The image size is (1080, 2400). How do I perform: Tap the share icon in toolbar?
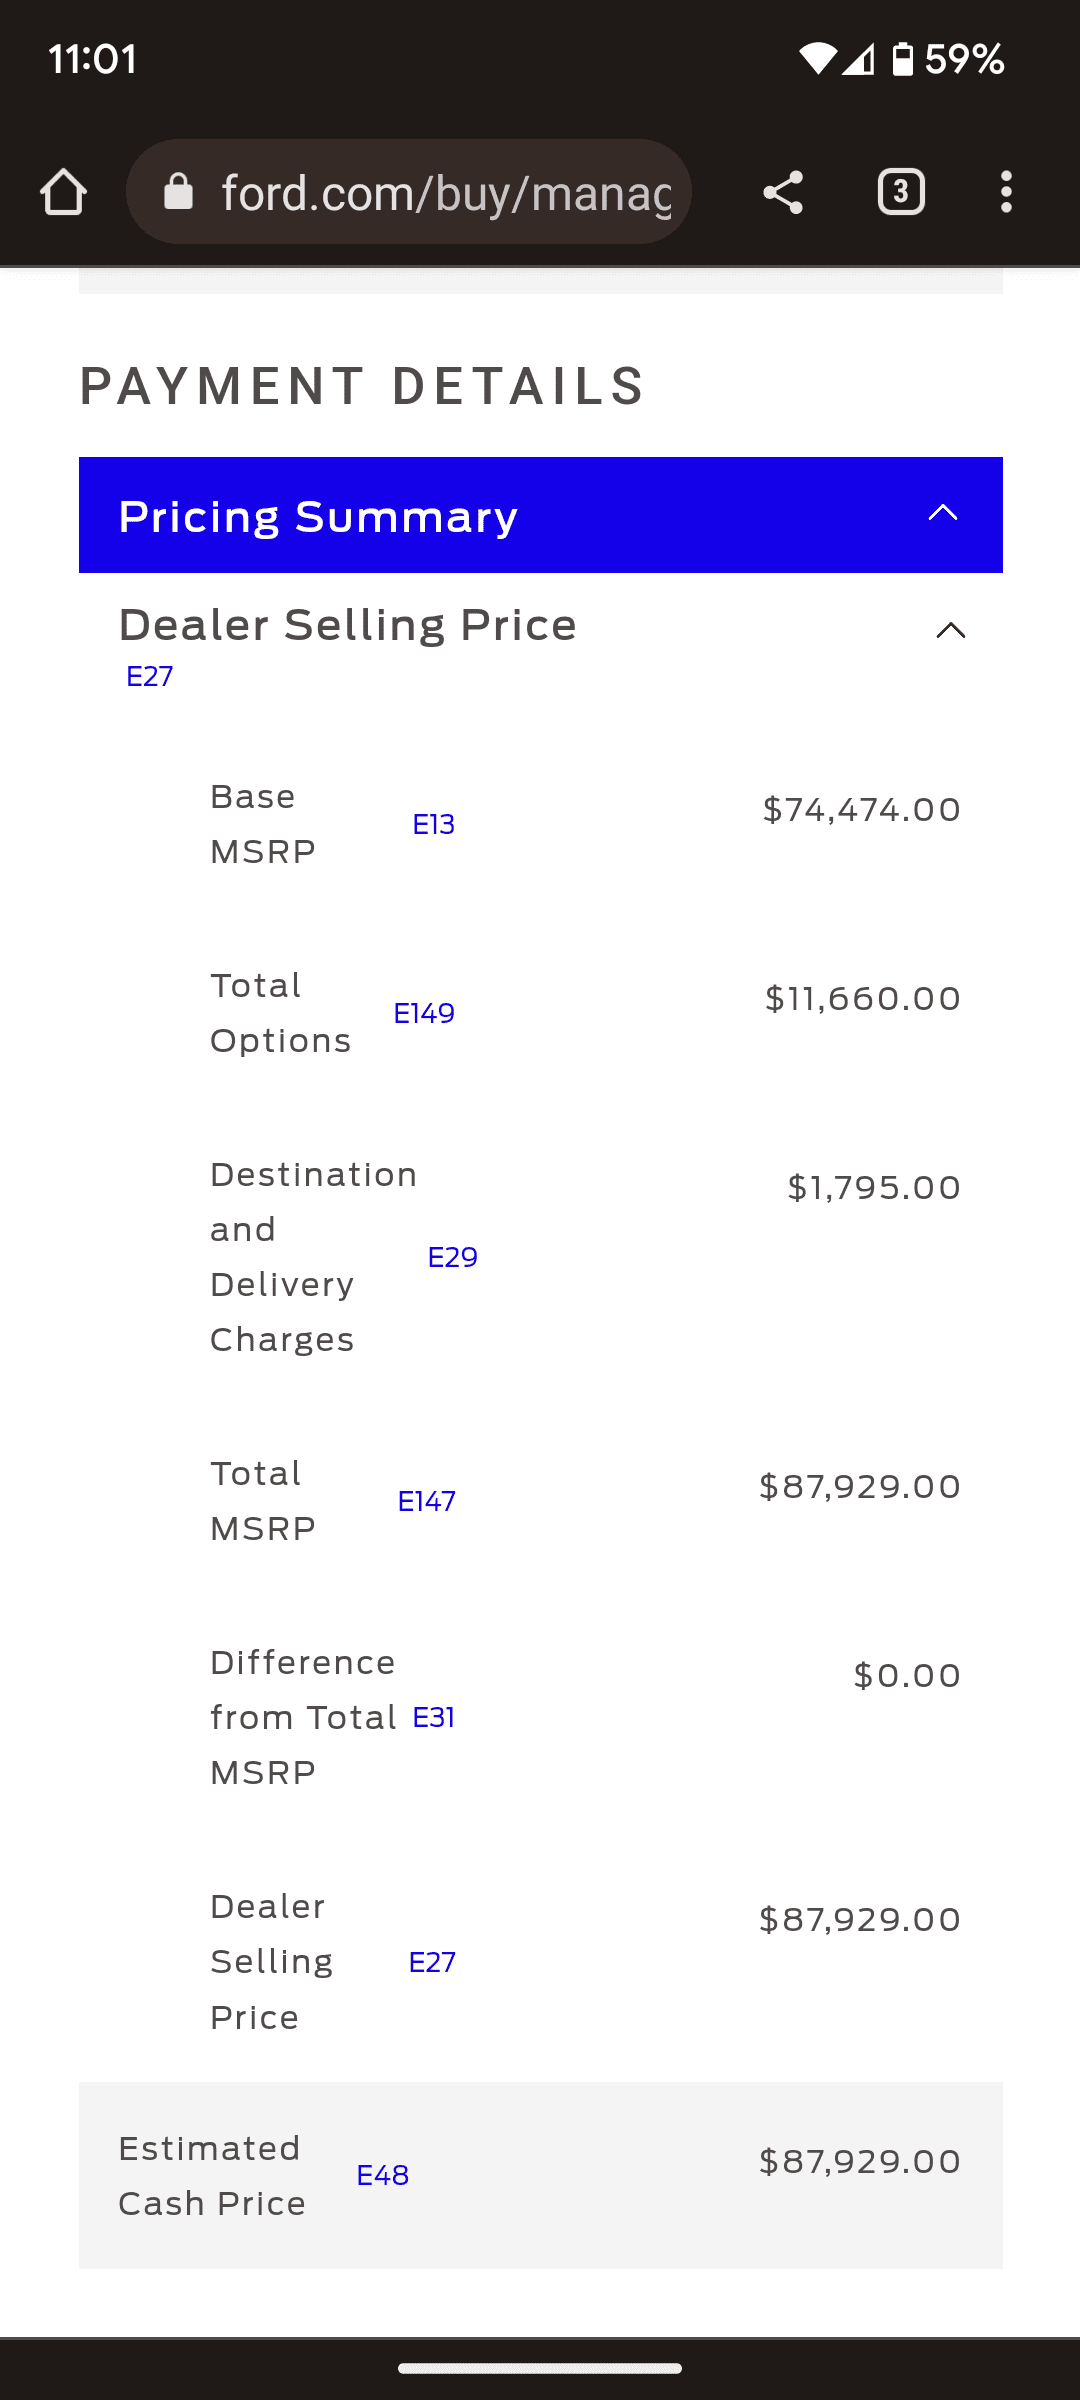[783, 192]
